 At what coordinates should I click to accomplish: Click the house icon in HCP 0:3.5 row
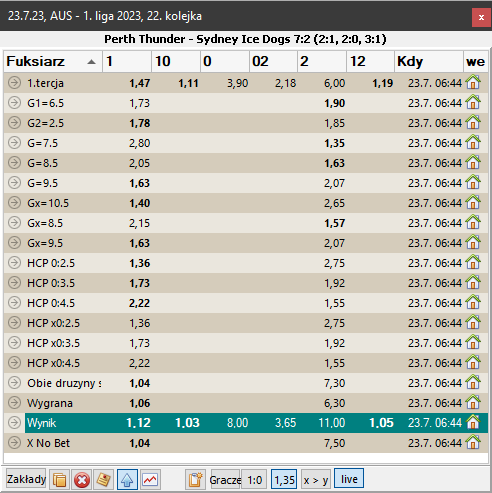coord(473,282)
